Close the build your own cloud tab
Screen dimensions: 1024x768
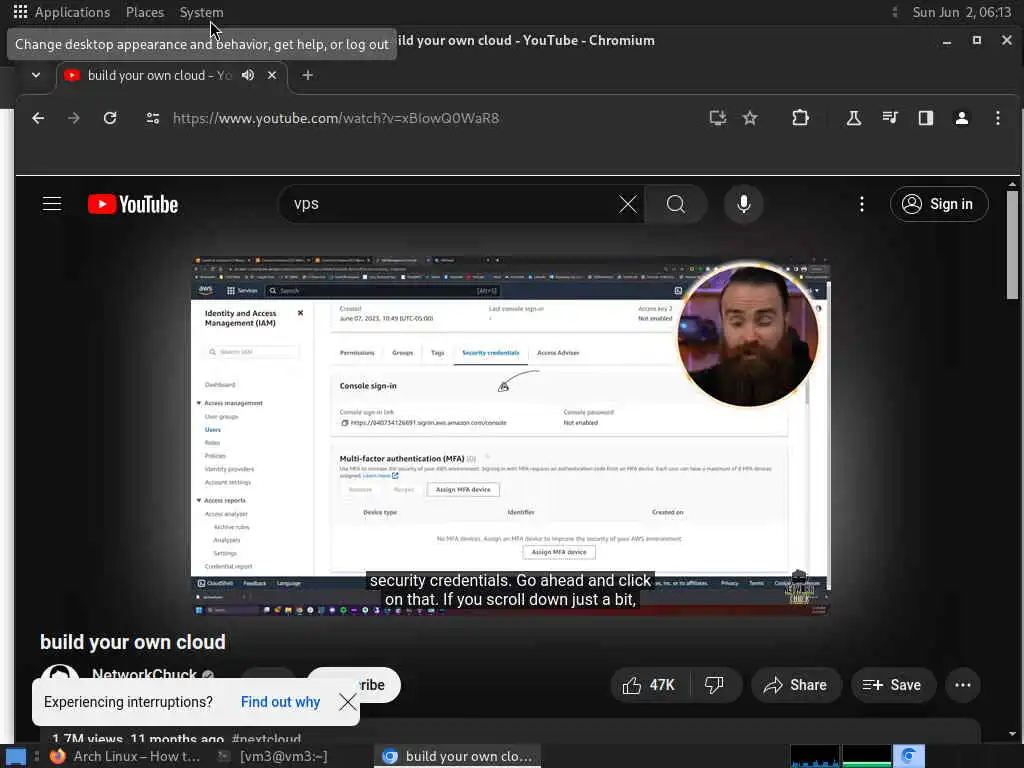(272, 75)
